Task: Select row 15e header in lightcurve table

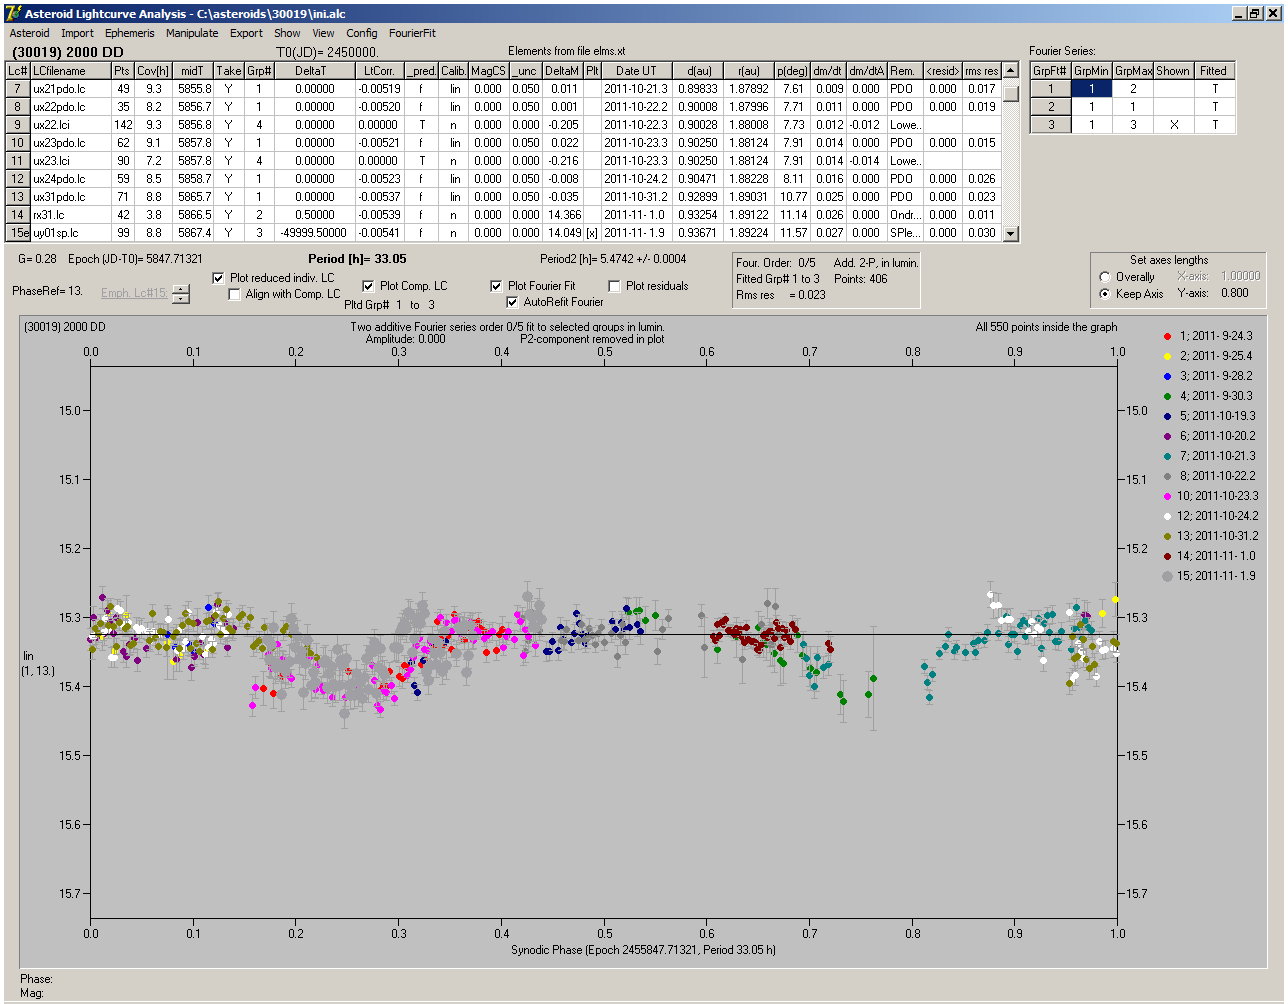Action: 17,233
